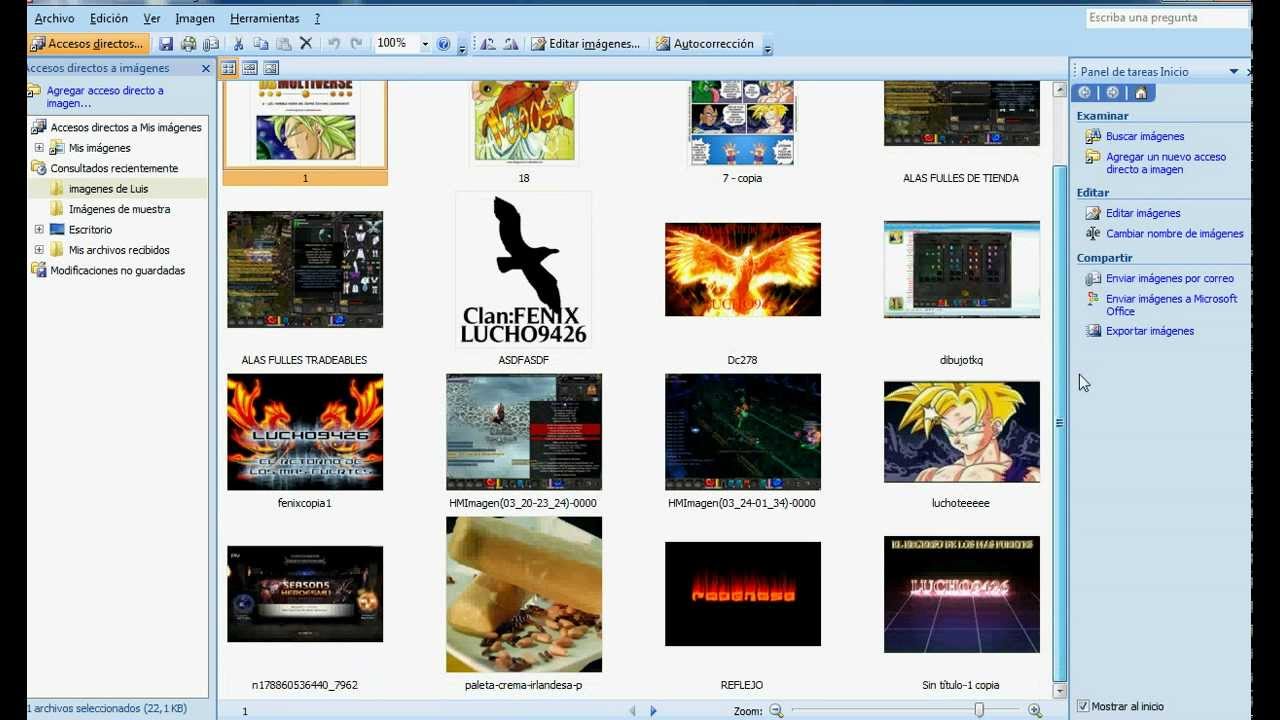
Task: Open the 100% zoom dropdown arrow
Action: (x=425, y=44)
